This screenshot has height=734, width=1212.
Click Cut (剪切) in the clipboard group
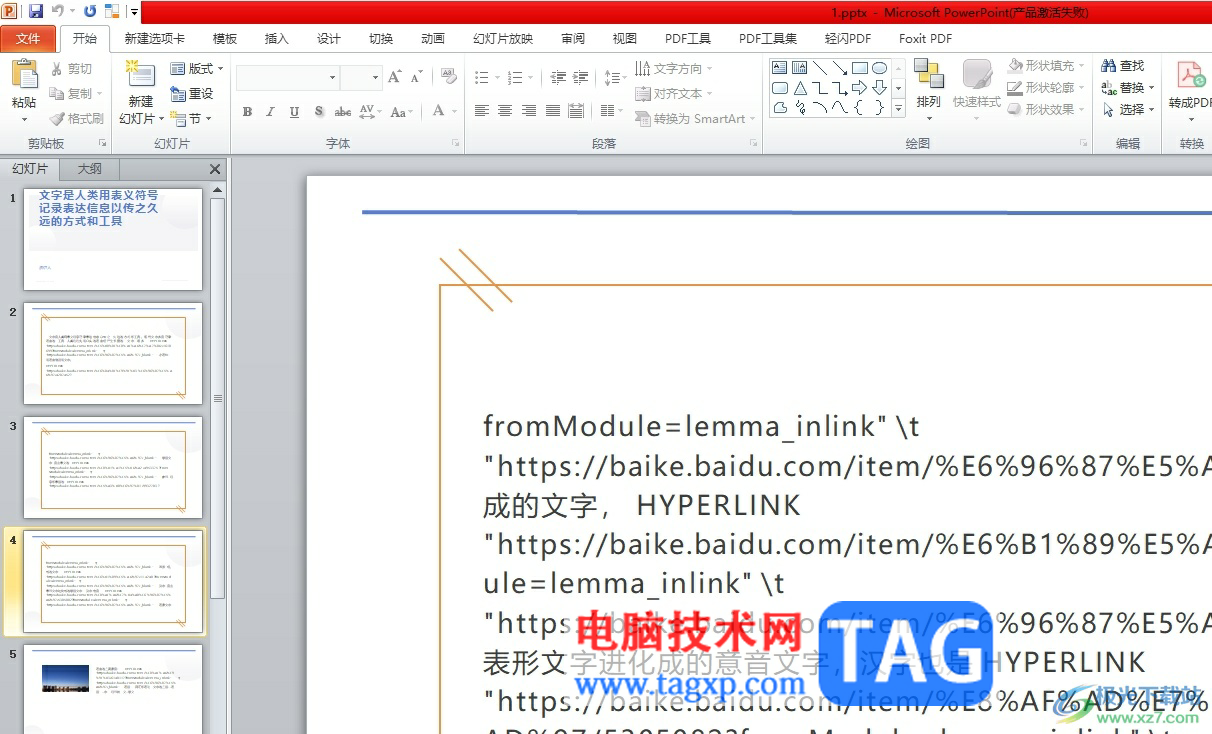(72, 68)
